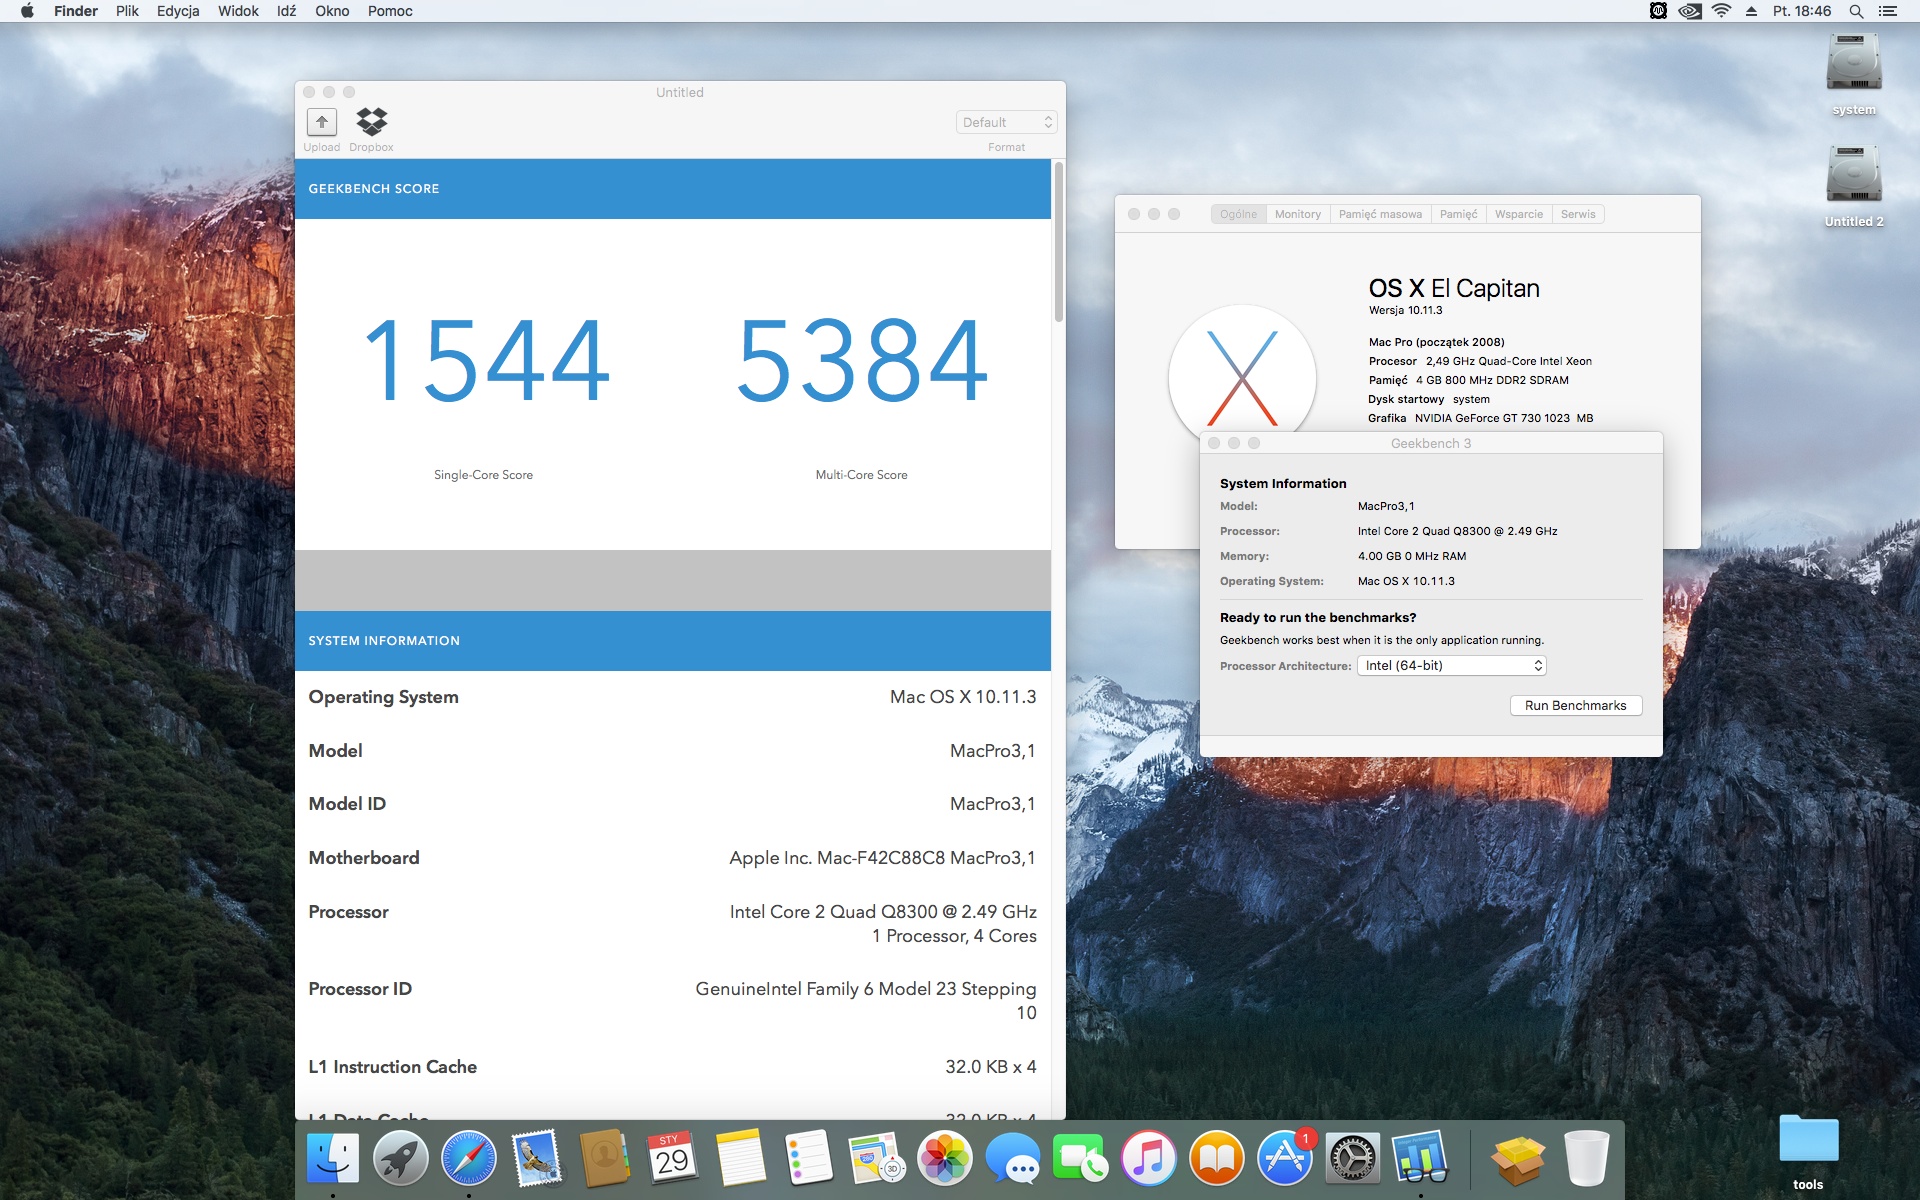Expand Processor Architecture Intel (64-bit) dropdown
The height and width of the screenshot is (1200, 1920).
(x=1451, y=666)
